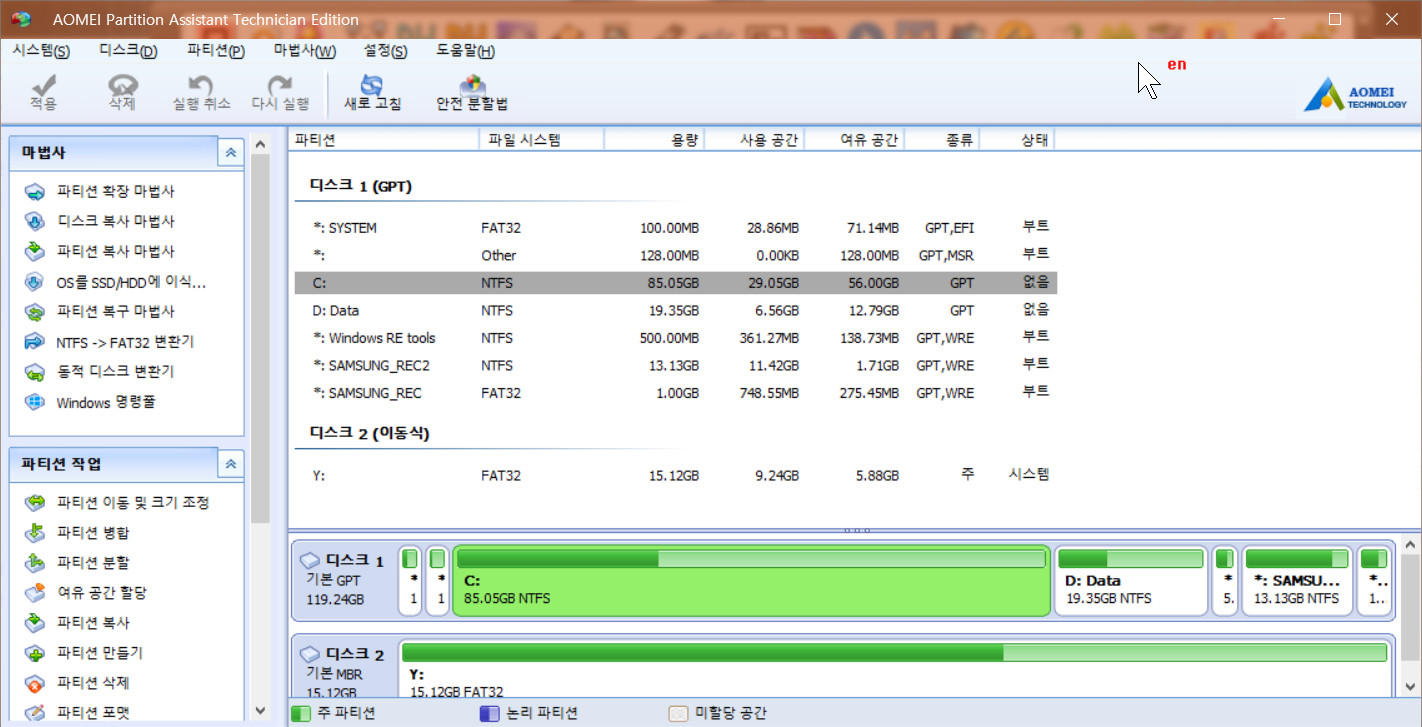The image size is (1422, 727).
Task: Select the Windows RE tools row
Action: coord(675,338)
